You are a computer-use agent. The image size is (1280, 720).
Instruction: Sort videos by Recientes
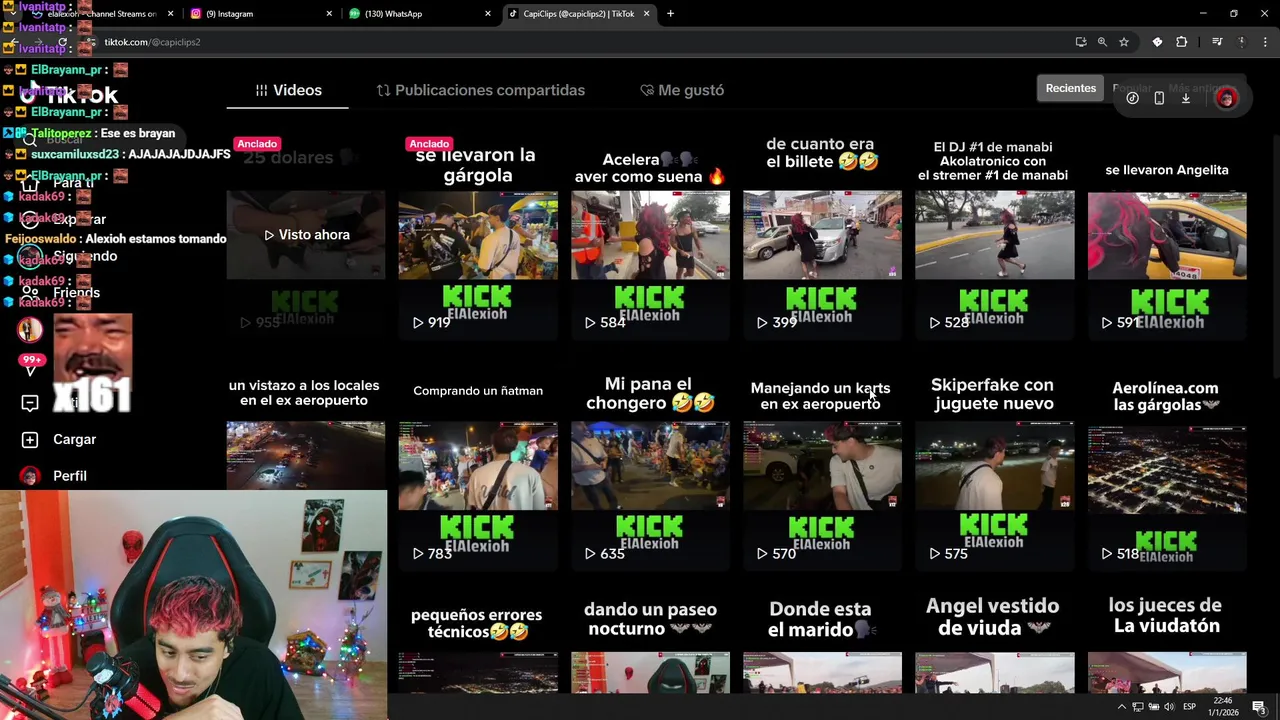(1071, 88)
